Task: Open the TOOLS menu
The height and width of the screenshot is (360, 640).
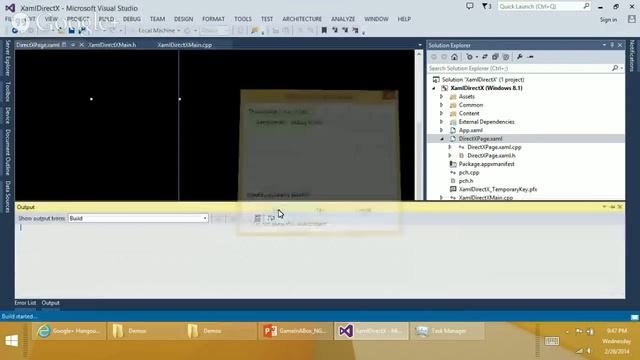Action: click(243, 19)
